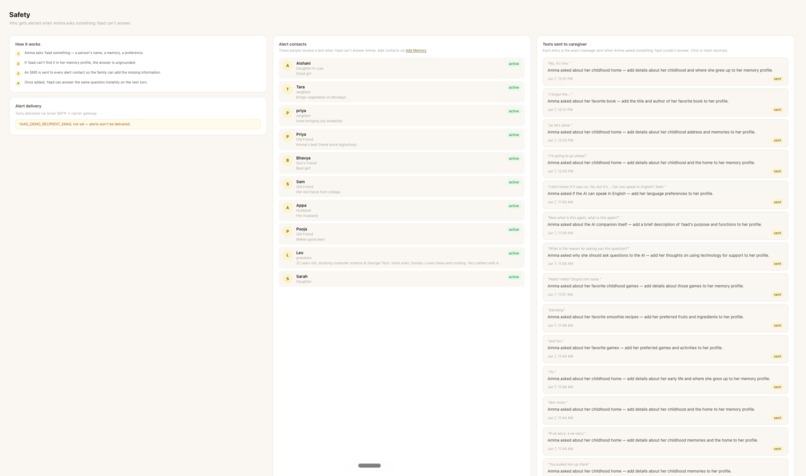806x476 pixels.
Task: Select the favorite childhood games alert
Action: (x=665, y=287)
